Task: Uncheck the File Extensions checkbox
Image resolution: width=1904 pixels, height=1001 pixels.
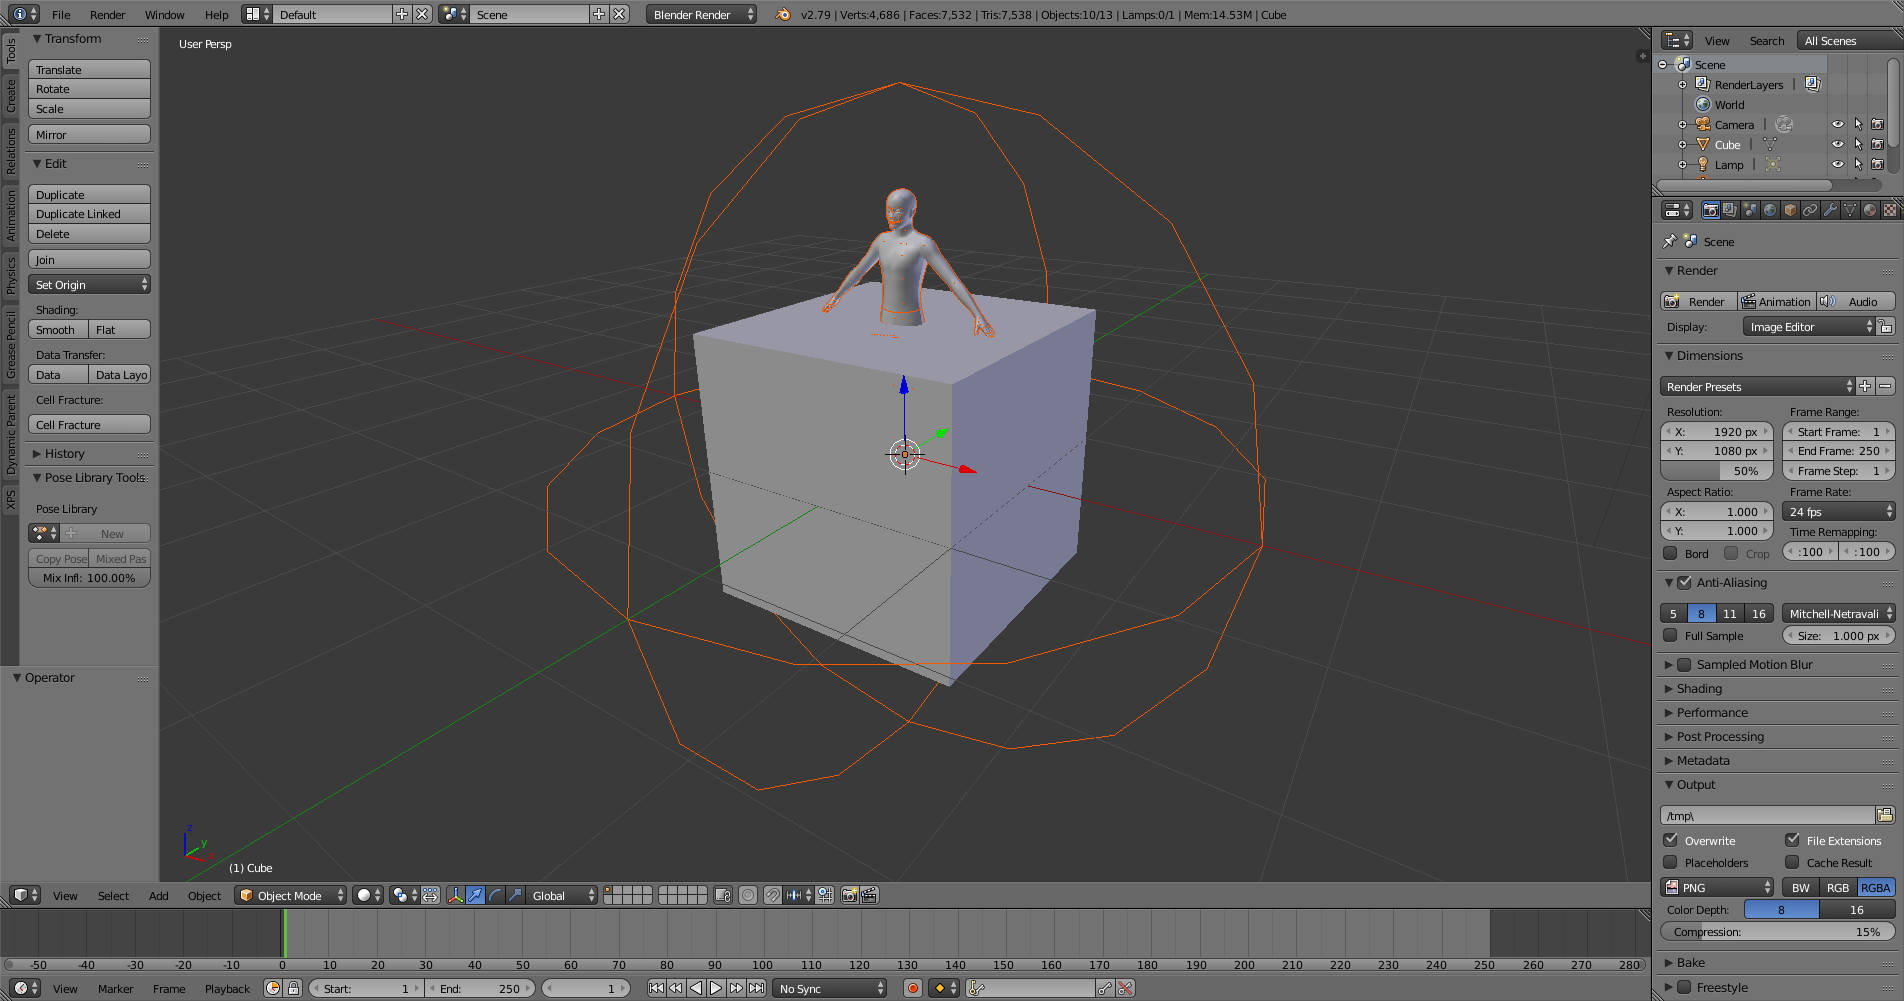Action: tap(1792, 840)
